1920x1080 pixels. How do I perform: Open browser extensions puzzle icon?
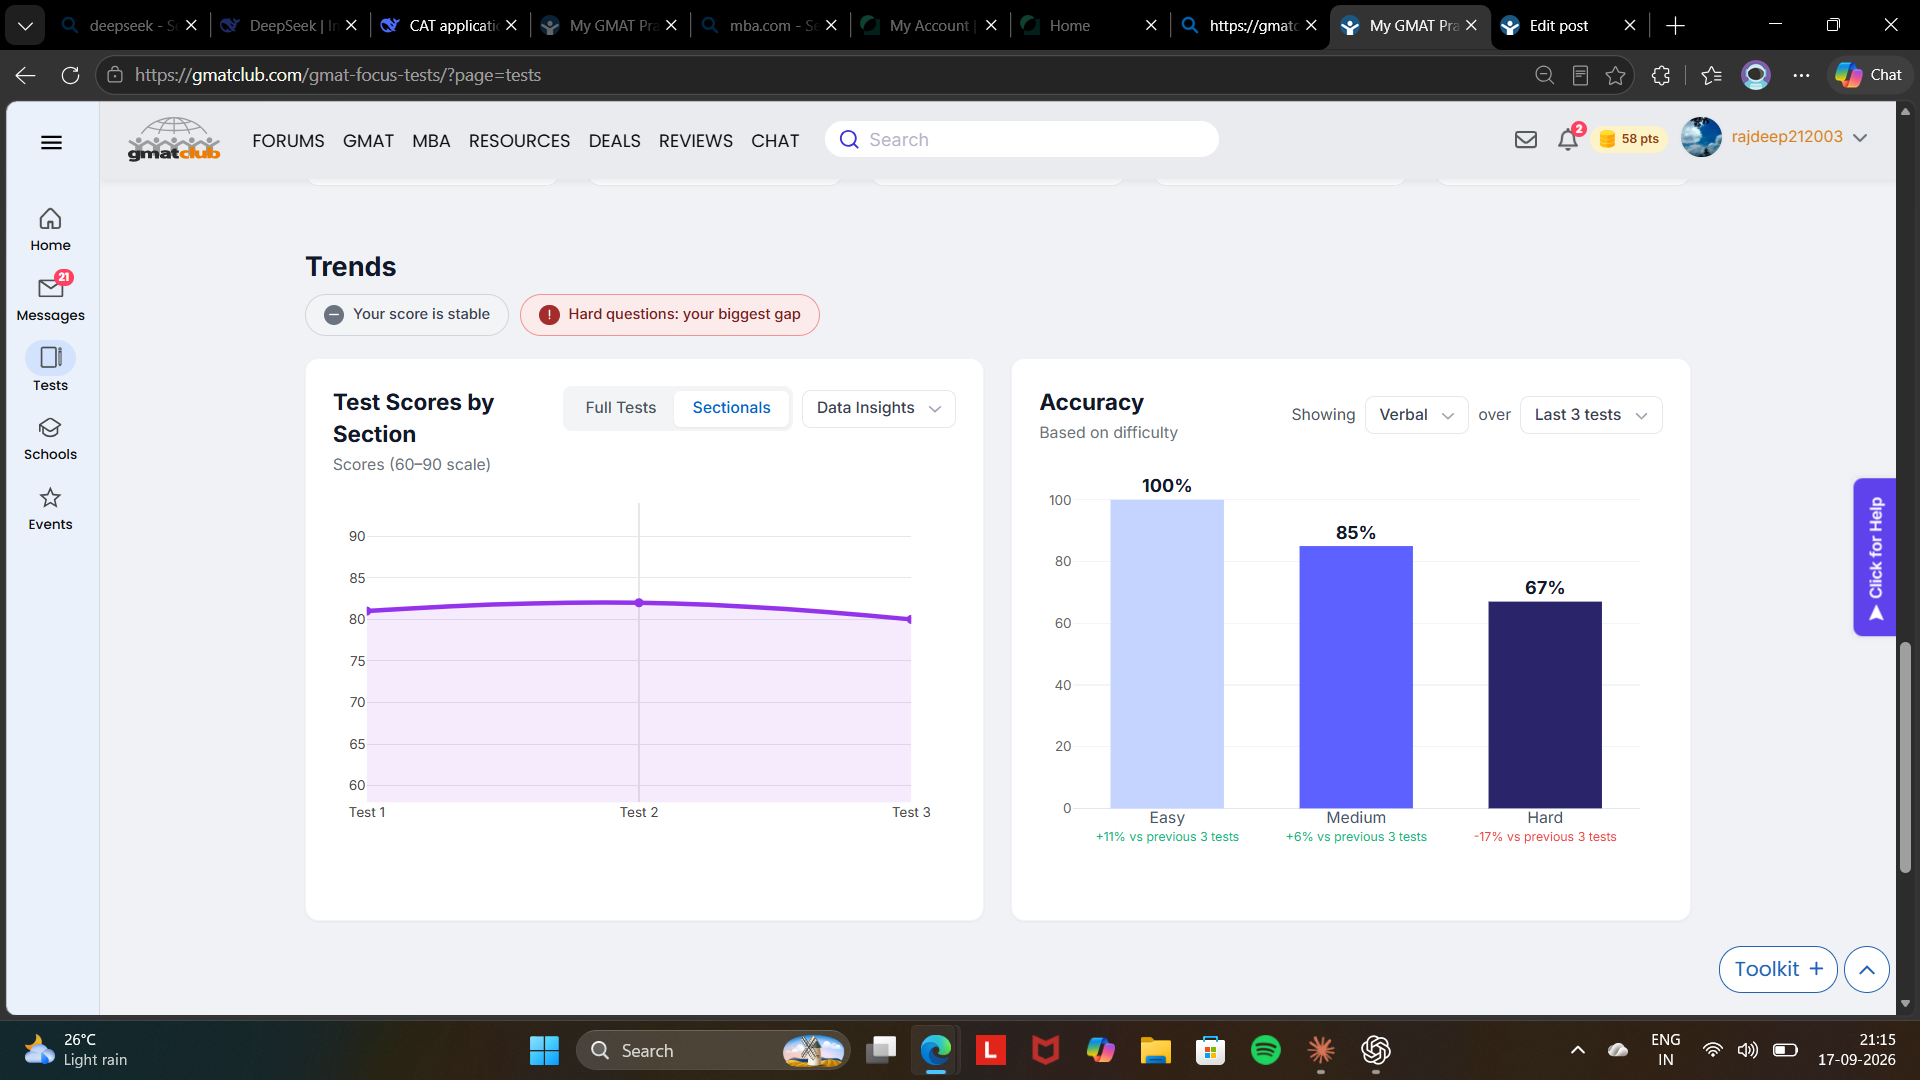1661,75
